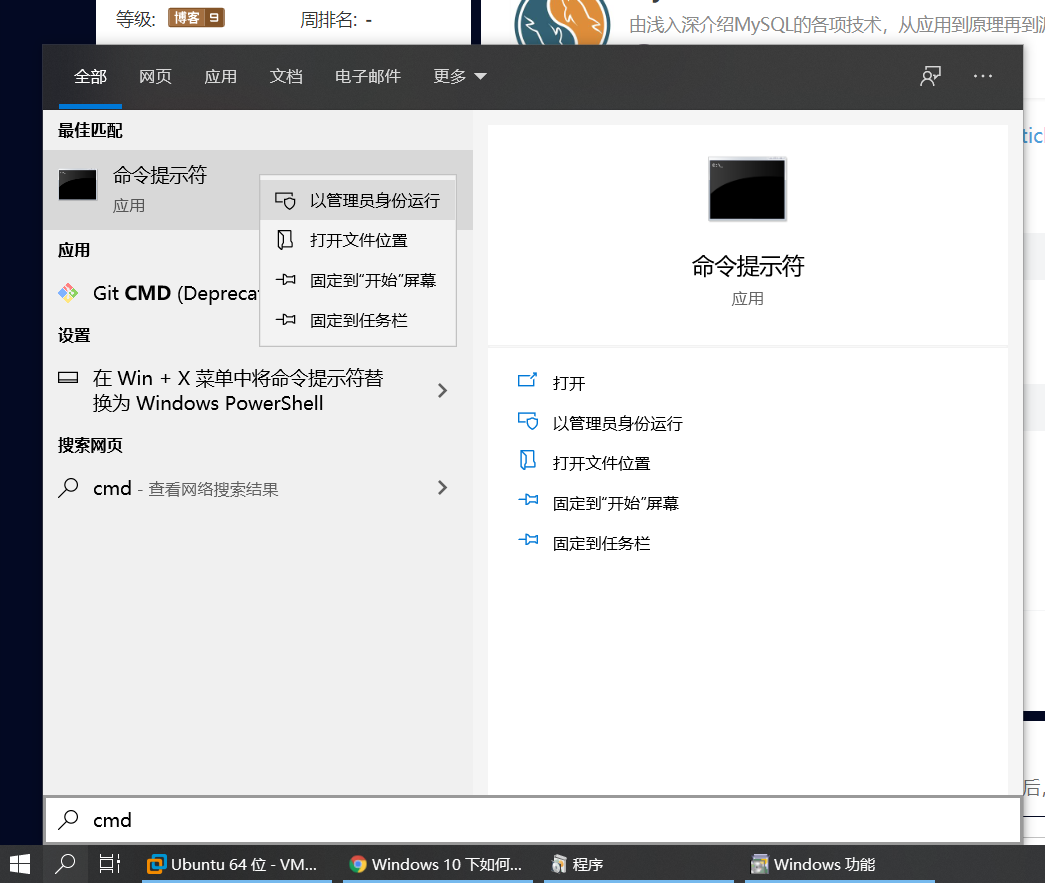The image size is (1045, 883).
Task: Select 命令提示符 best match result
Action: pos(151,189)
